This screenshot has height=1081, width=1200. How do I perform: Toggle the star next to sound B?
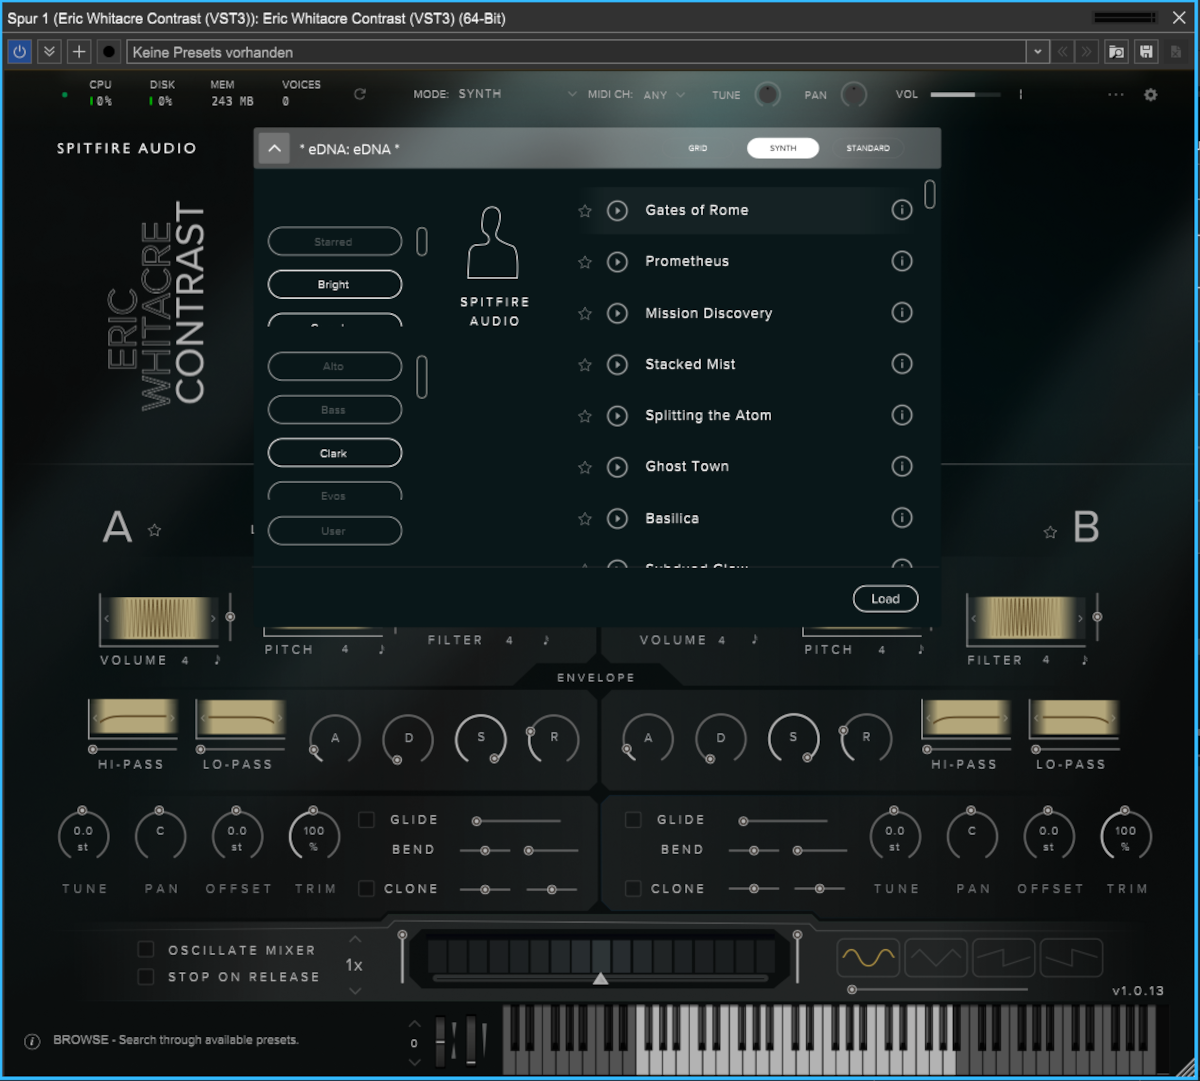tap(1050, 532)
